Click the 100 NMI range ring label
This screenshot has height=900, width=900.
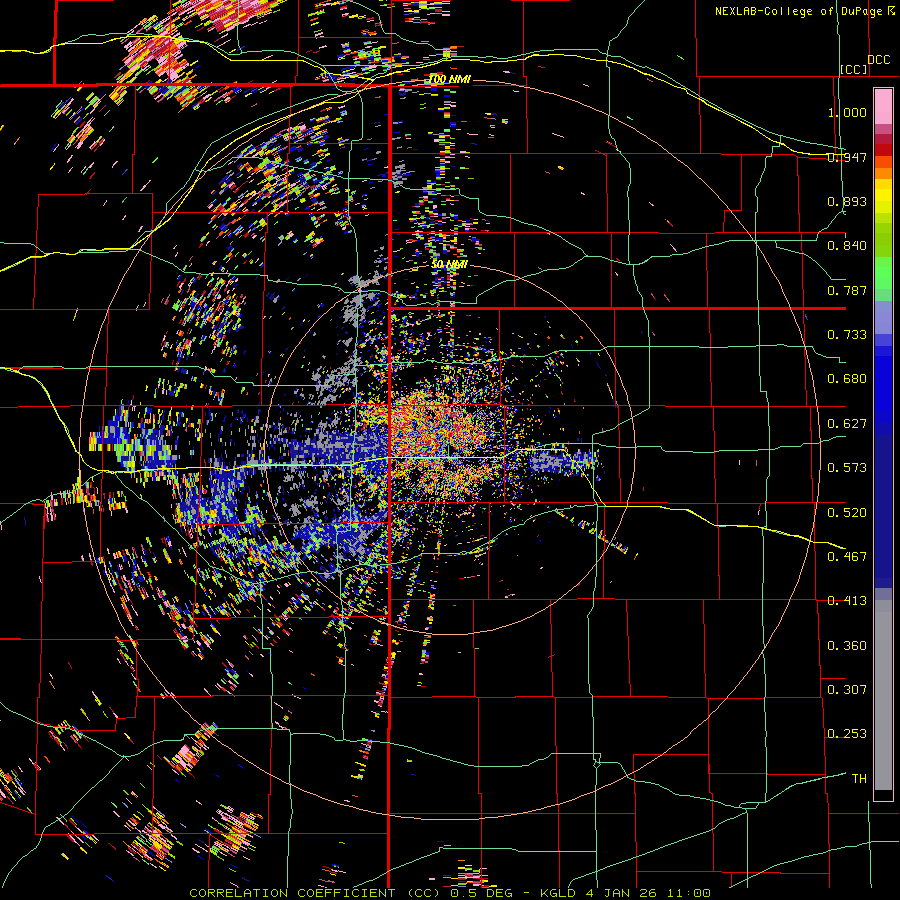[449, 79]
